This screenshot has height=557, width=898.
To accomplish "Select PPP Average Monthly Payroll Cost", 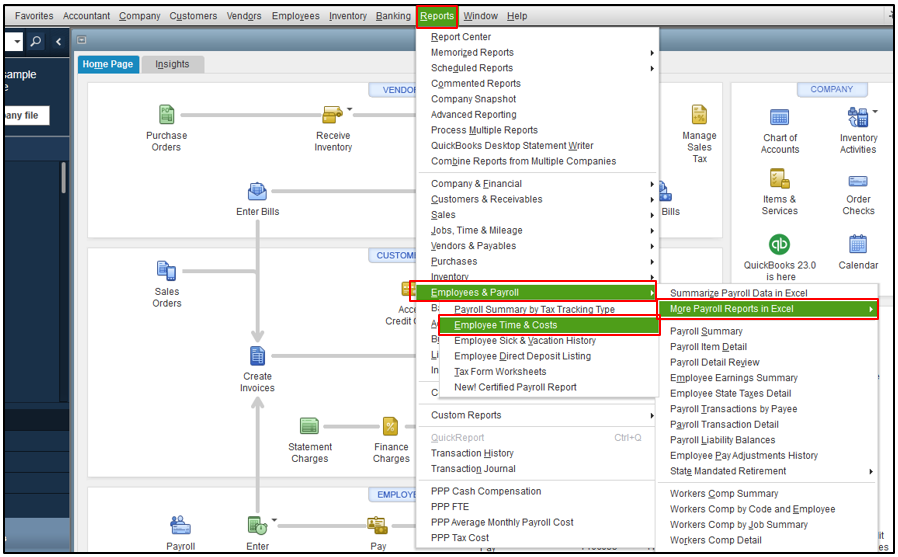I will (x=502, y=522).
